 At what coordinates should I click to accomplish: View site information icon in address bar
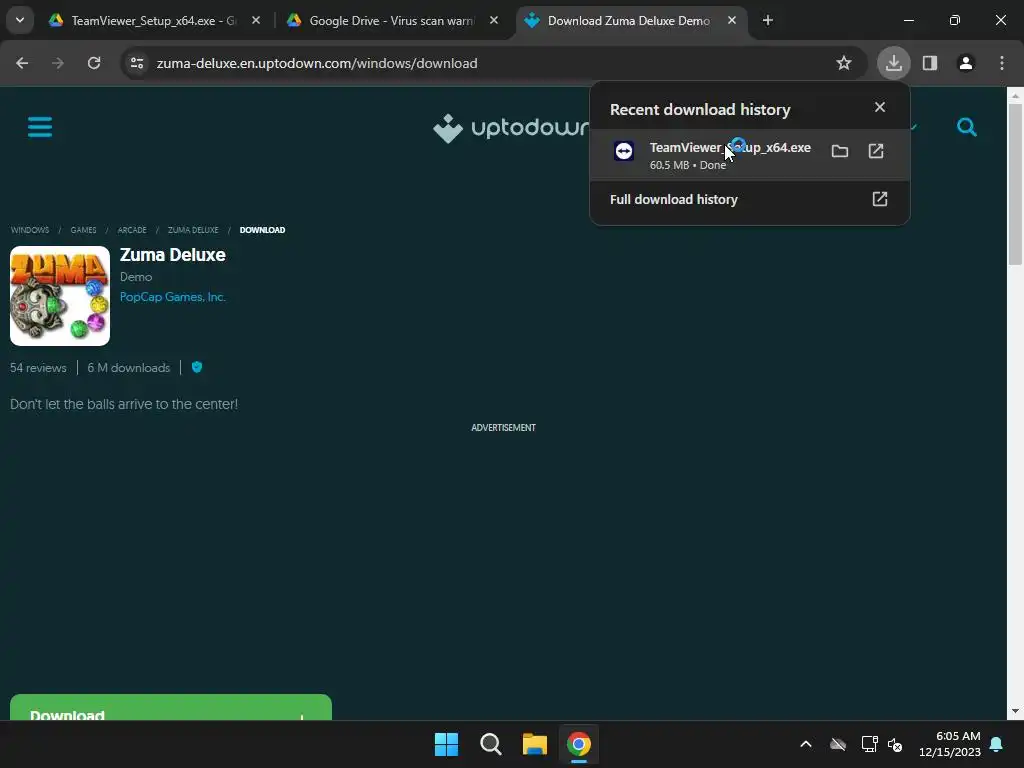137,63
